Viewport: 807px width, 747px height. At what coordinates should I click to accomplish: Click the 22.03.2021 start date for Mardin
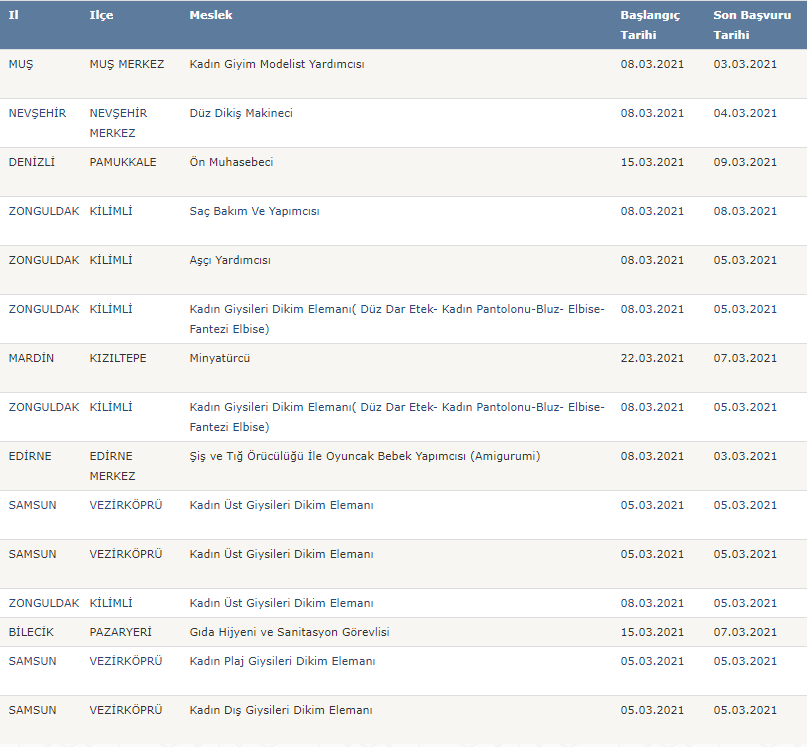pos(652,358)
